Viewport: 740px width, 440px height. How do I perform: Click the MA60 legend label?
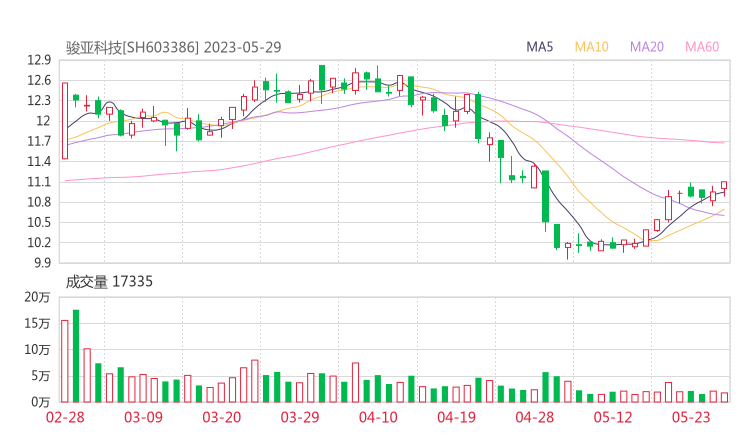coord(702,47)
